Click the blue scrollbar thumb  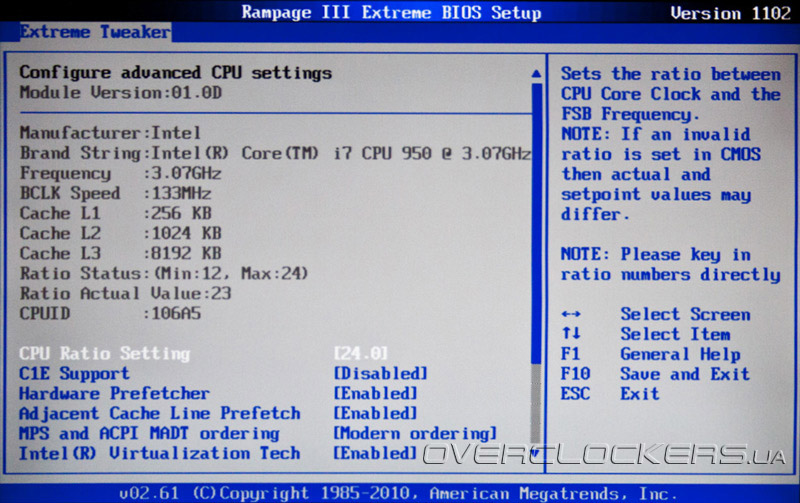coord(536,223)
